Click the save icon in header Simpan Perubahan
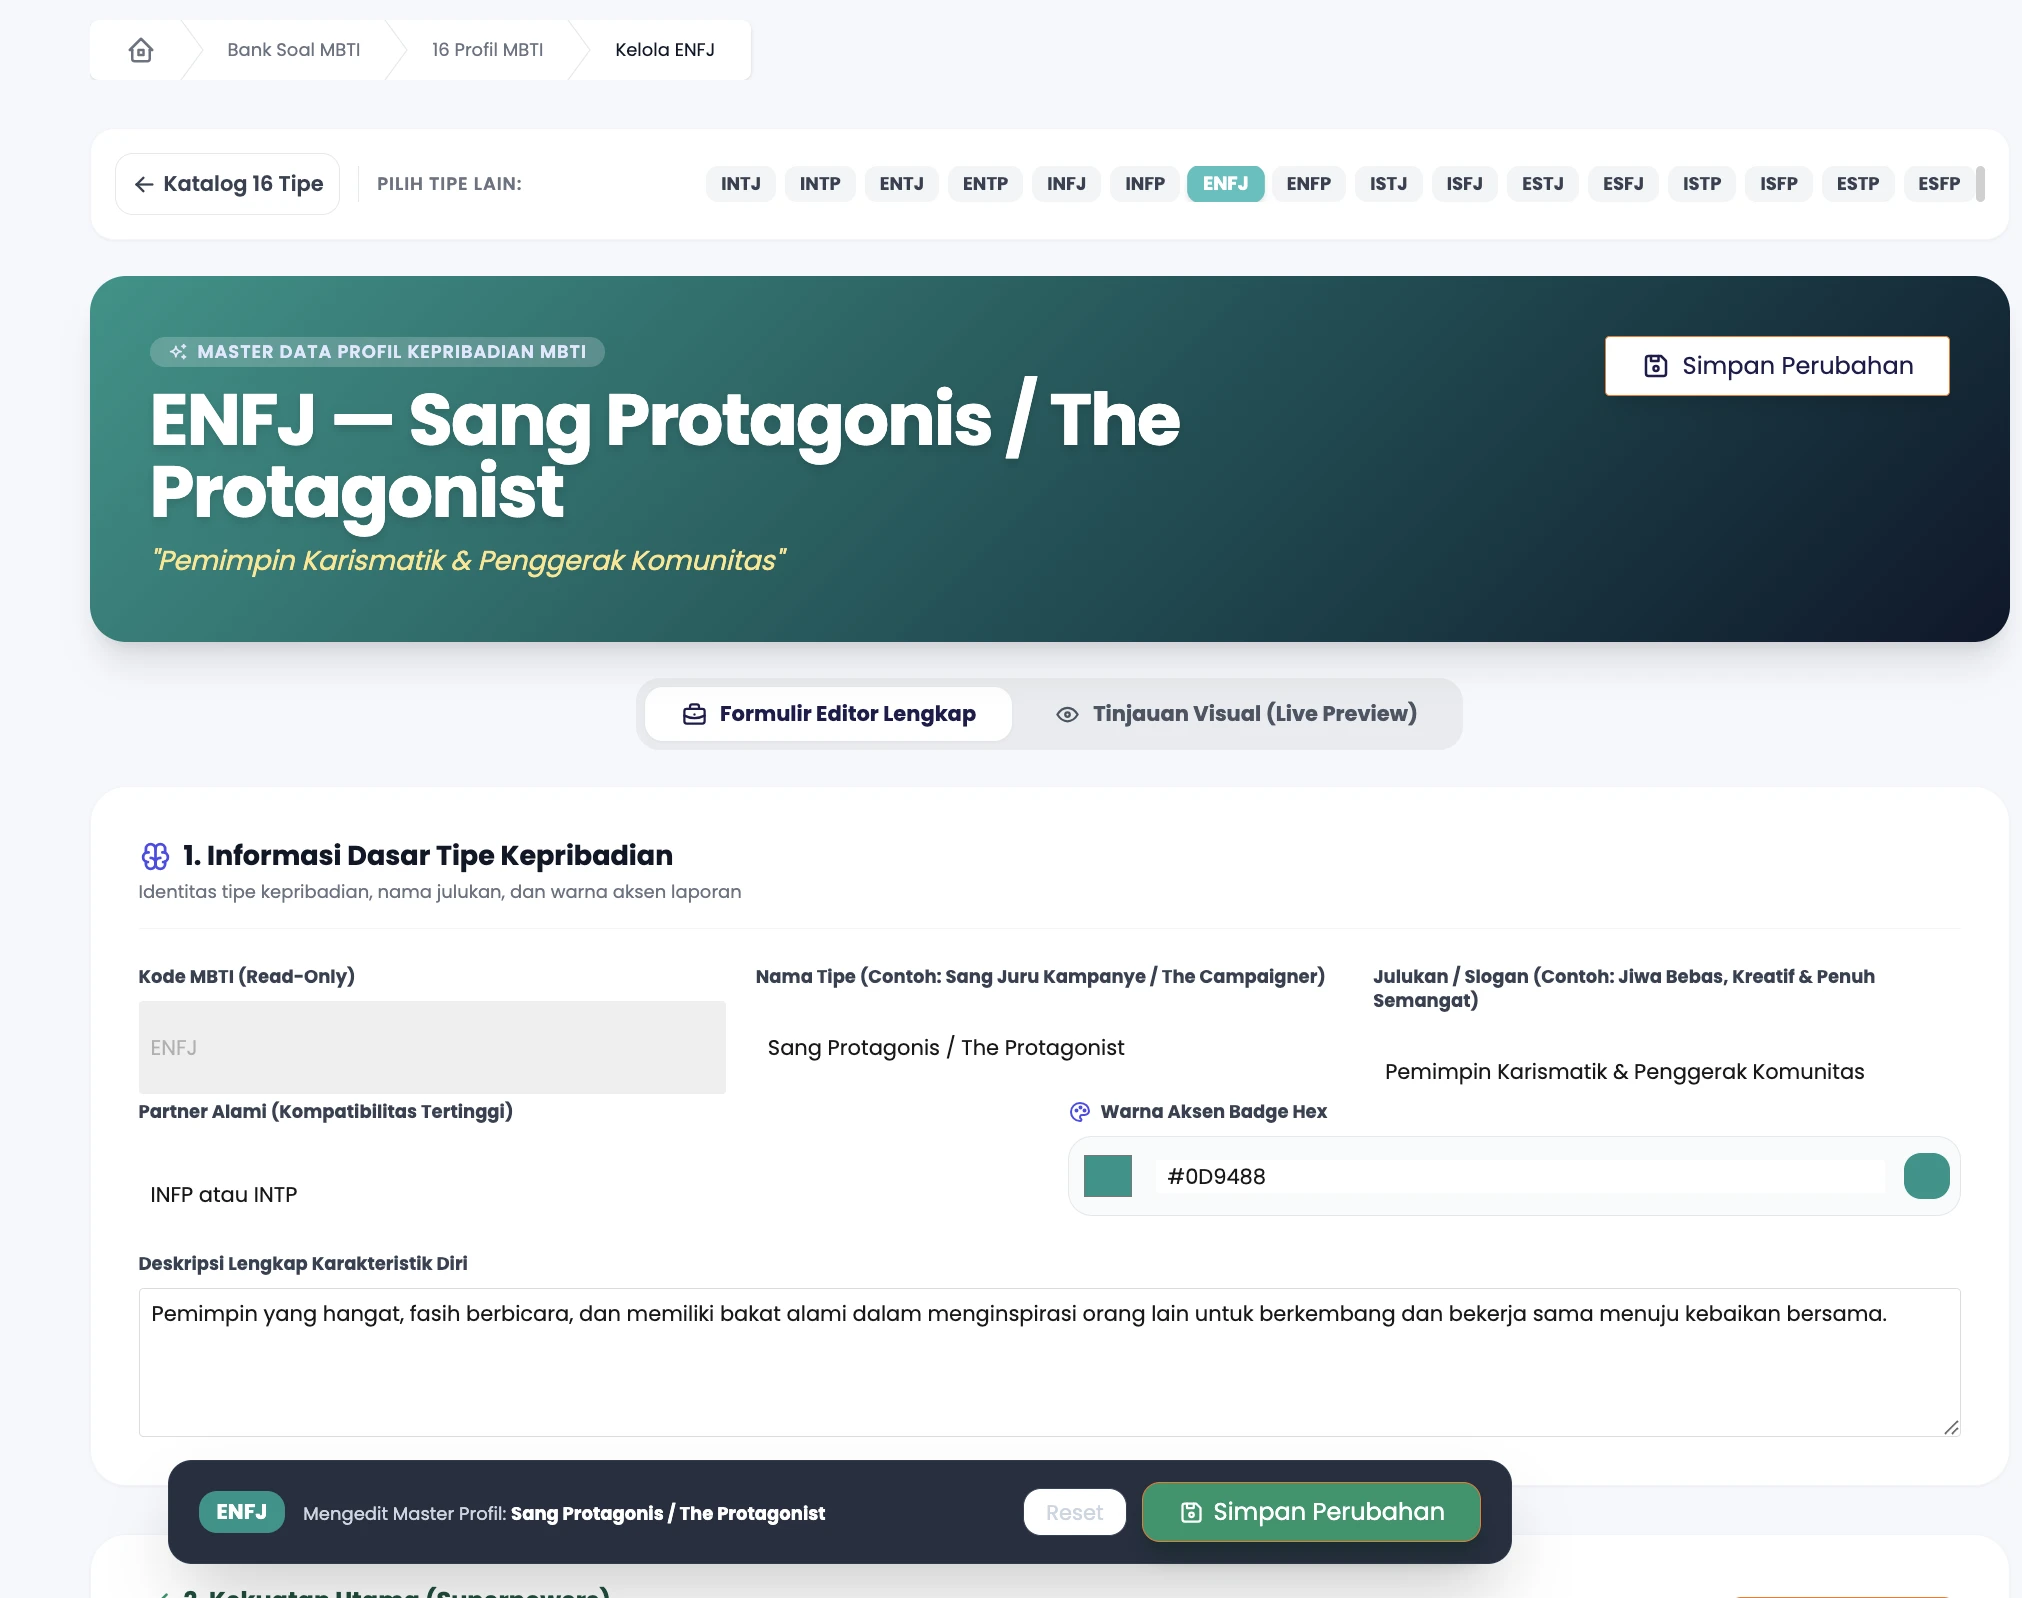Viewport: 2022px width, 1598px height. pyautogui.click(x=1656, y=366)
